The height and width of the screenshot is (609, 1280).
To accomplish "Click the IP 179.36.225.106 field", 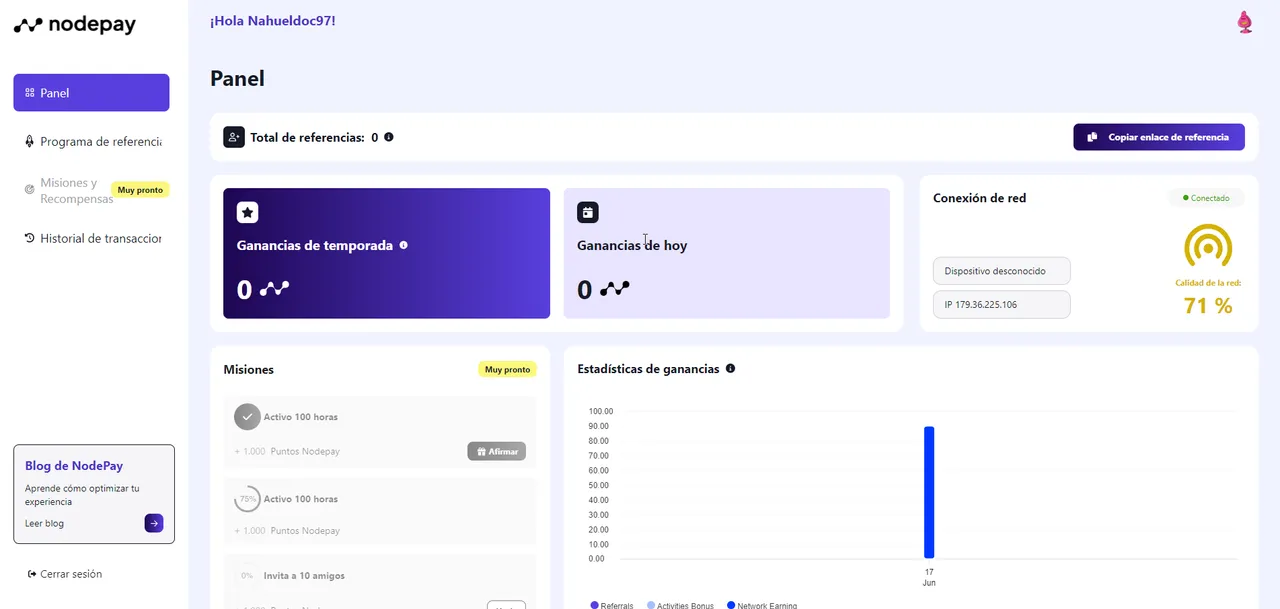I will pyautogui.click(x=1002, y=305).
